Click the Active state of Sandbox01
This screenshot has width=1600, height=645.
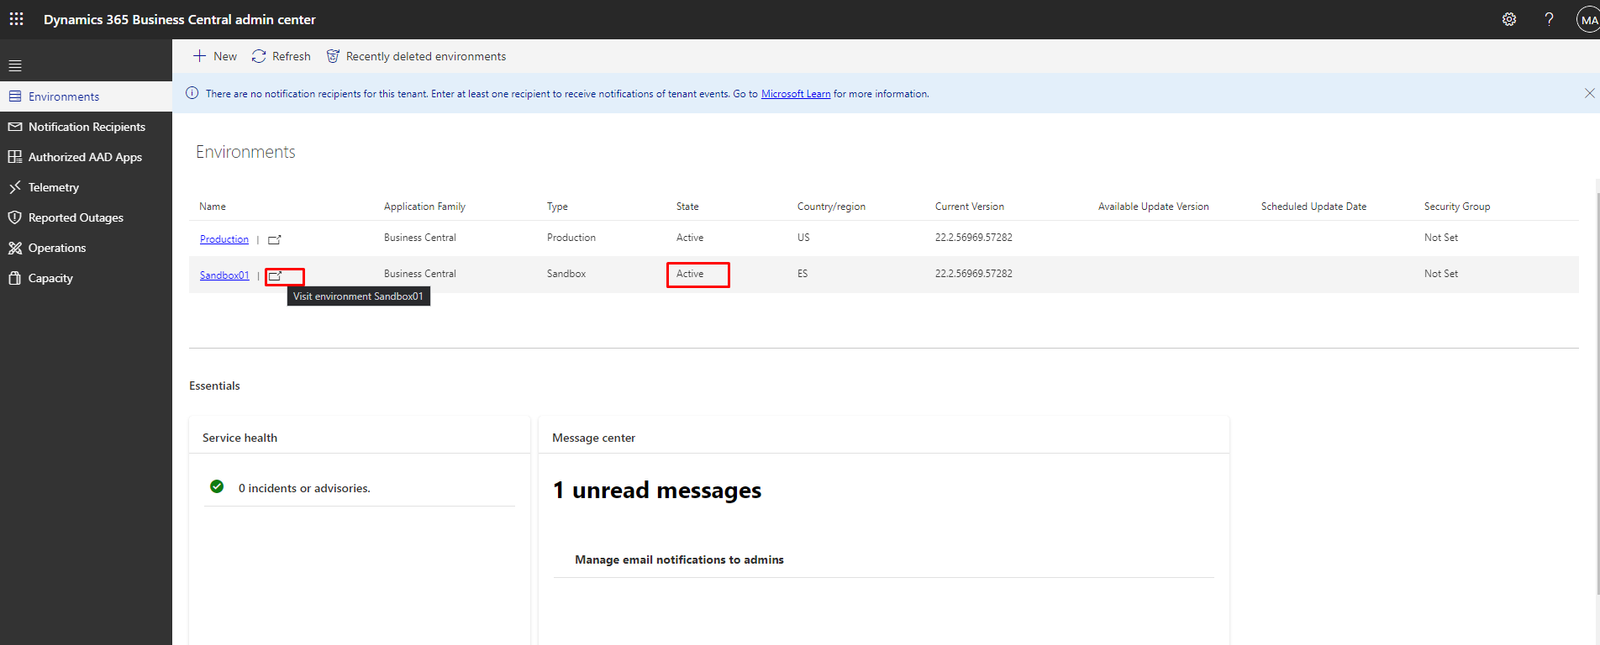pos(690,274)
